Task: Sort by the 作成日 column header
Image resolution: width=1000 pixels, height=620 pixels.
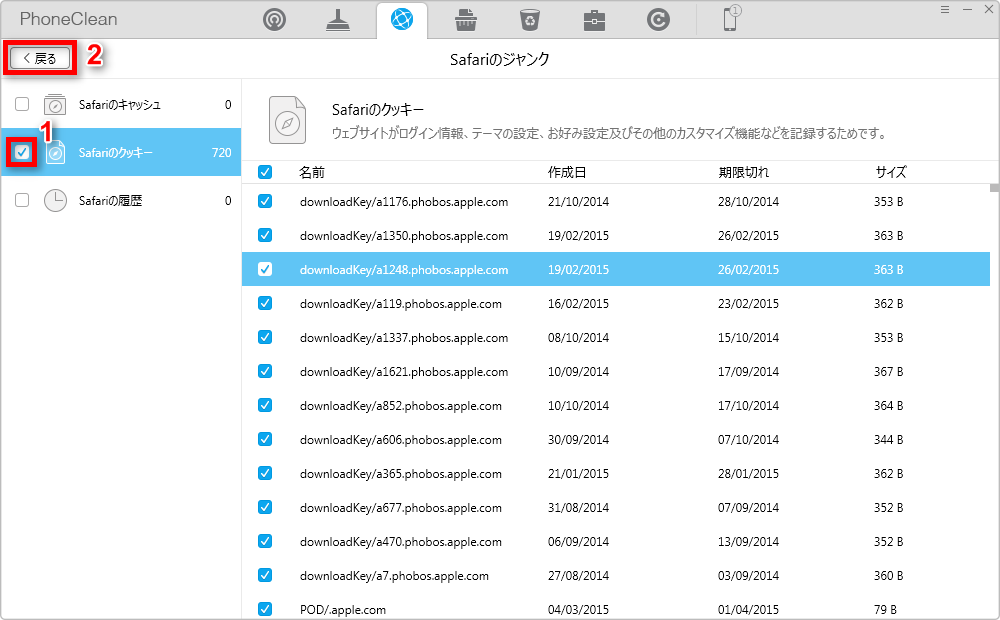Action: click(x=567, y=172)
